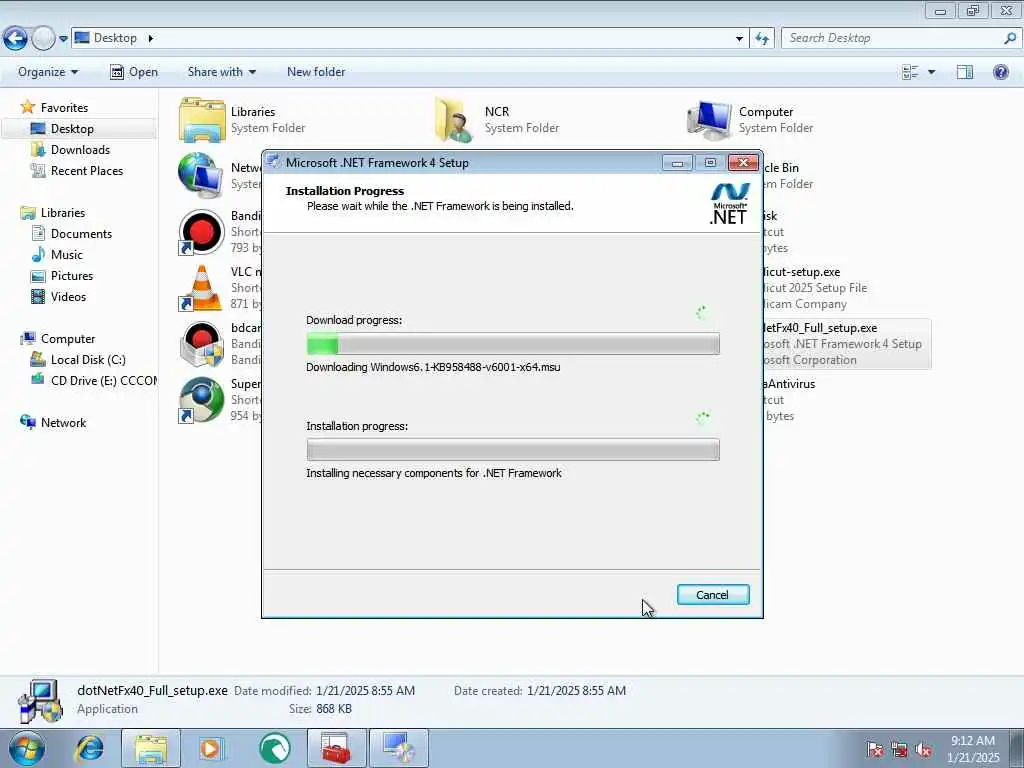
Task: Open Local Disk (C:) in sidebar
Action: 88,360
